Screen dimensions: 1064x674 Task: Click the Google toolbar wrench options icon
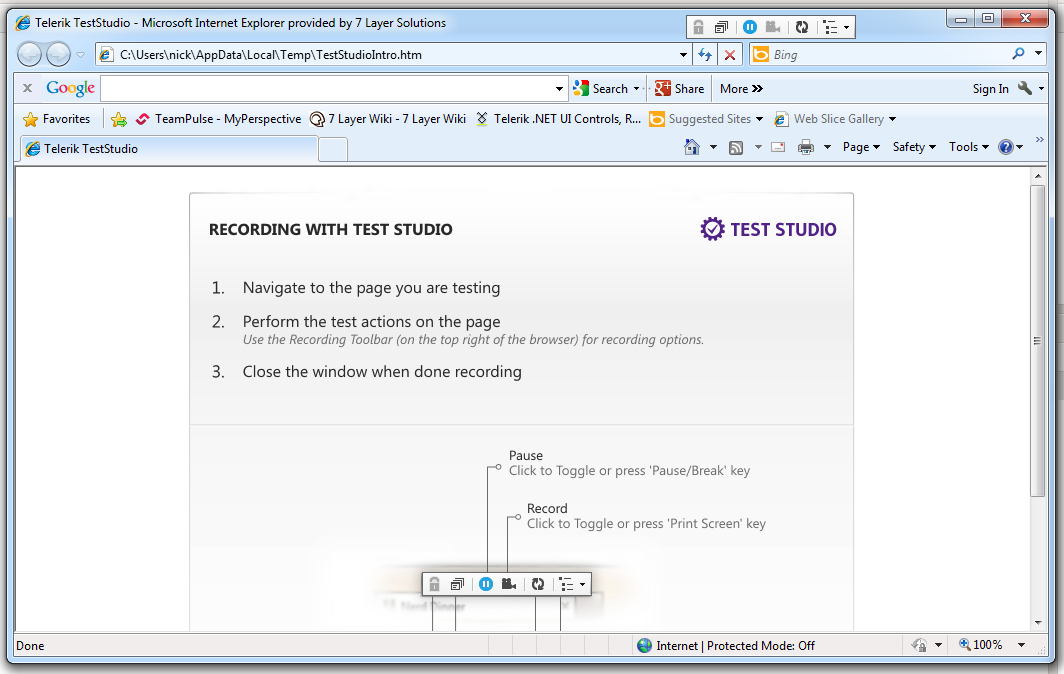click(1025, 88)
